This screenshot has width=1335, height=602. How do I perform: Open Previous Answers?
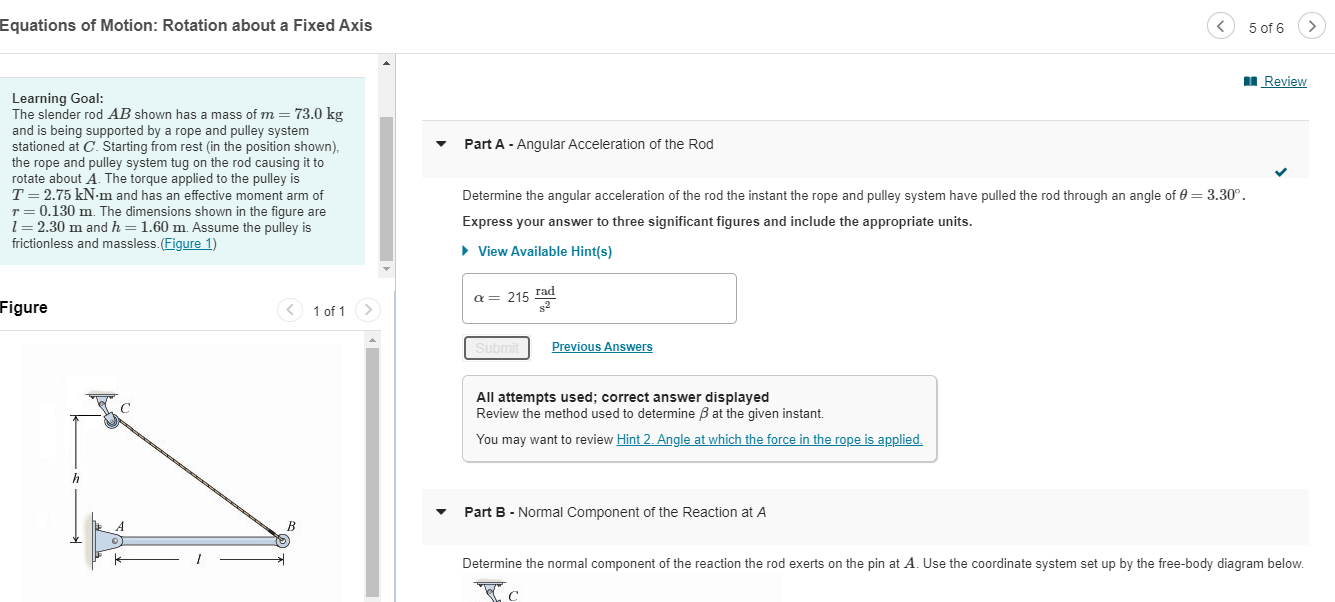pyautogui.click(x=601, y=346)
